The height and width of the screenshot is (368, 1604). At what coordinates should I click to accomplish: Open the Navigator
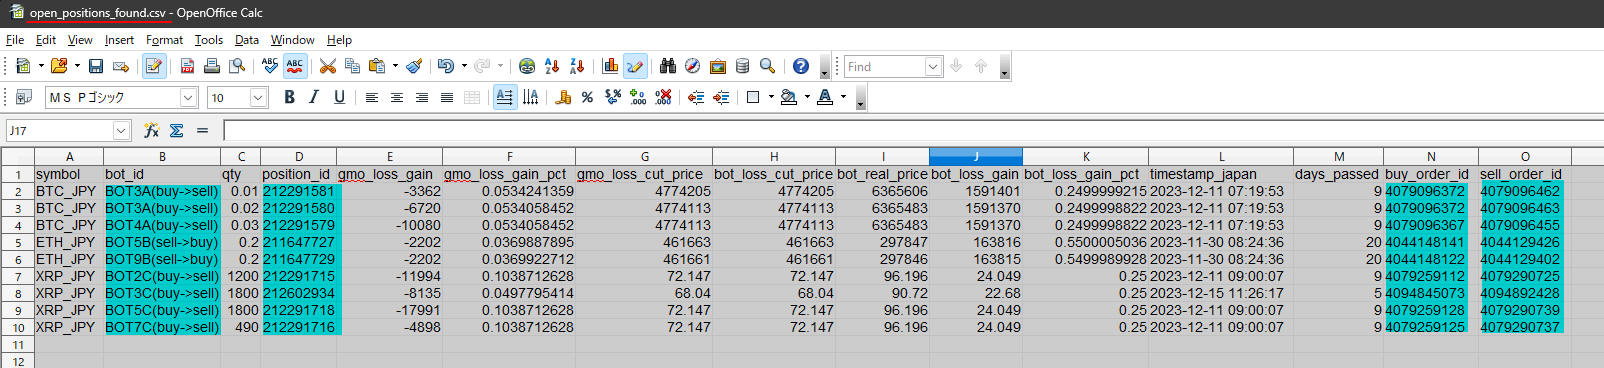[x=693, y=66]
